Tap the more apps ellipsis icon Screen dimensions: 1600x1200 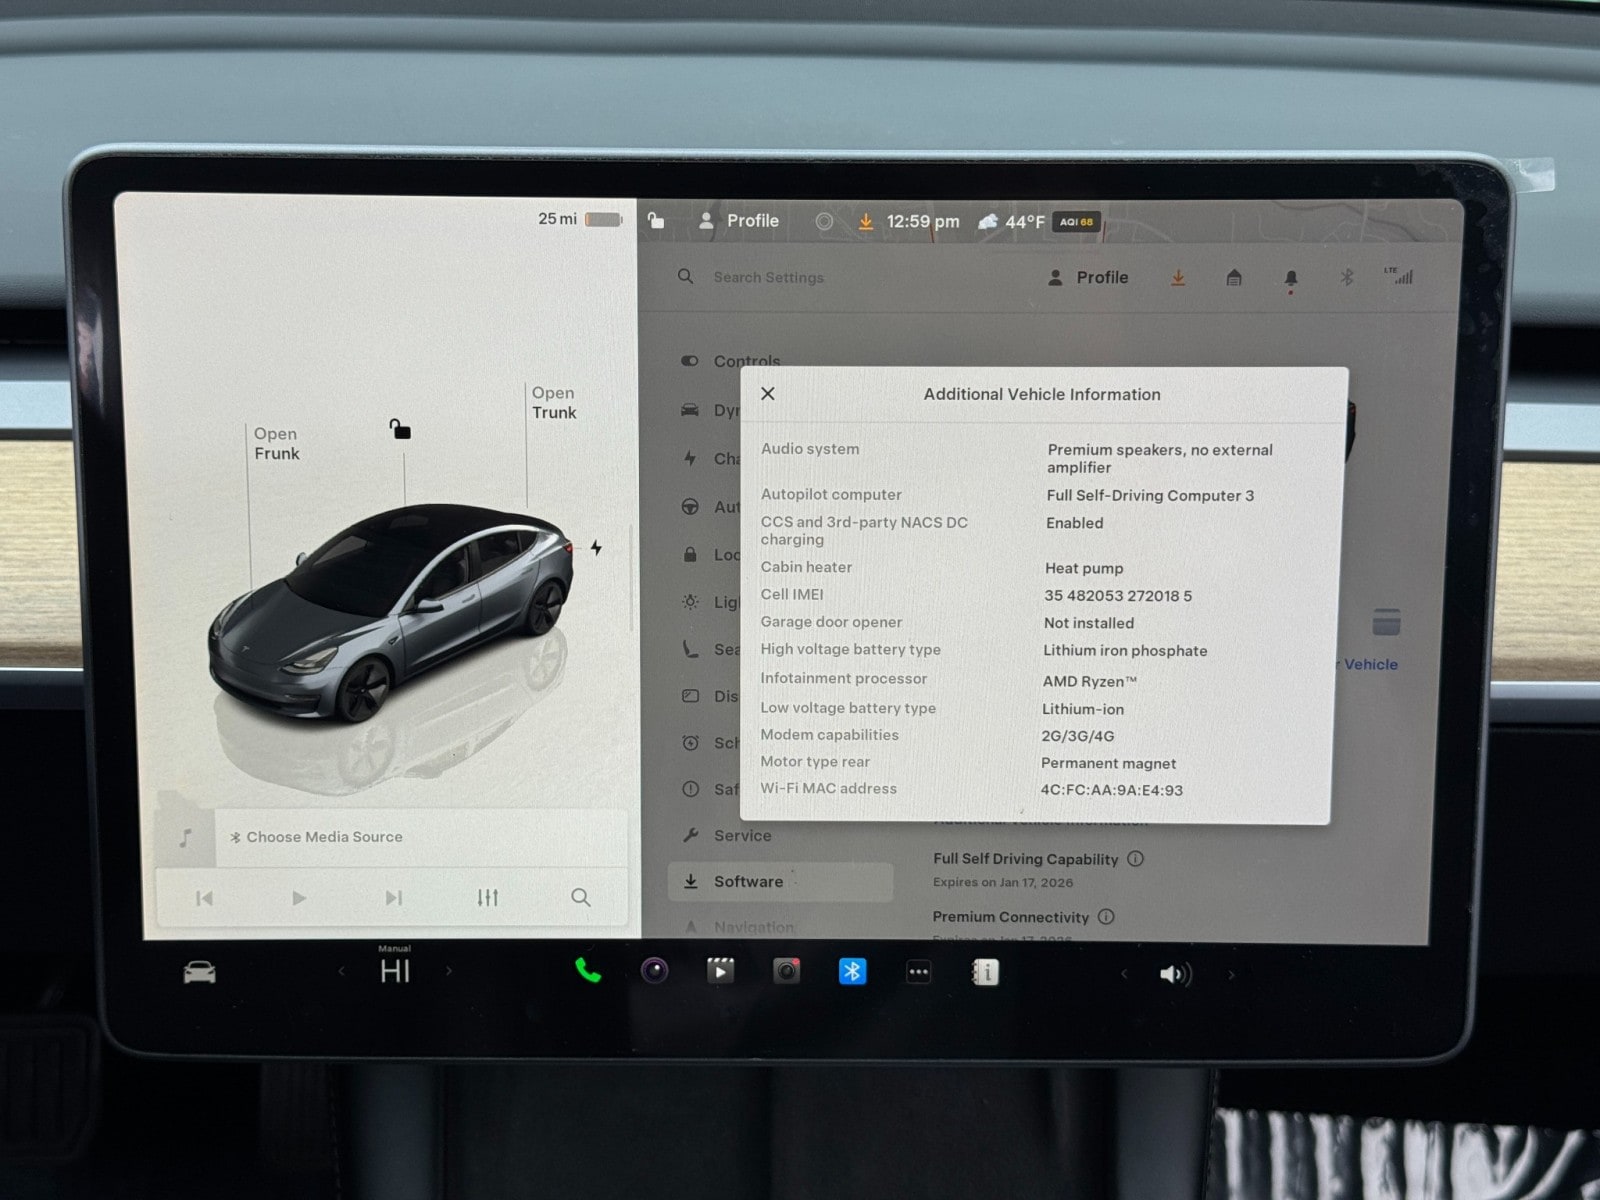(x=918, y=972)
